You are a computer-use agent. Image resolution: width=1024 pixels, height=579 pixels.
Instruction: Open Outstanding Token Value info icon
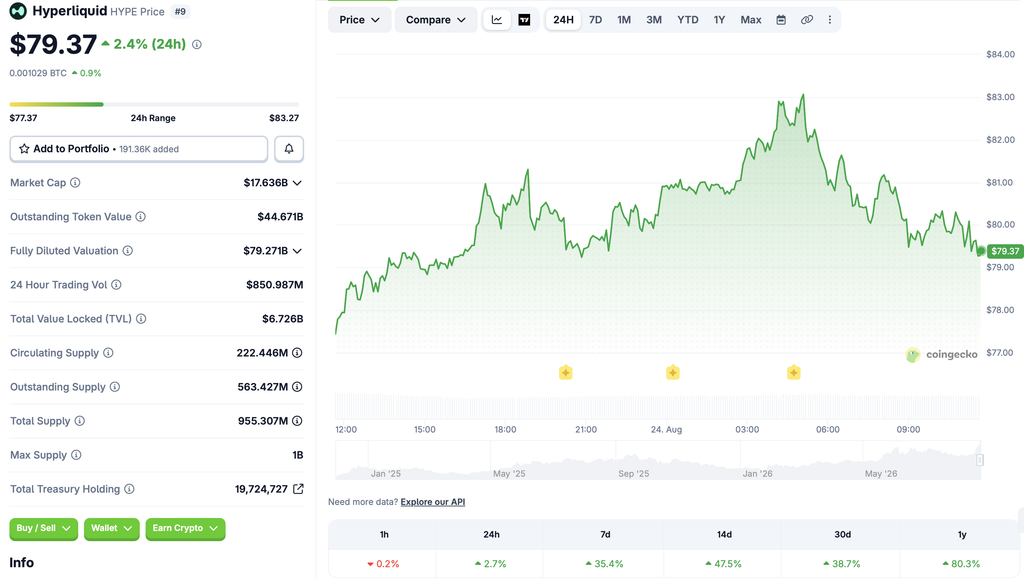[x=140, y=217]
